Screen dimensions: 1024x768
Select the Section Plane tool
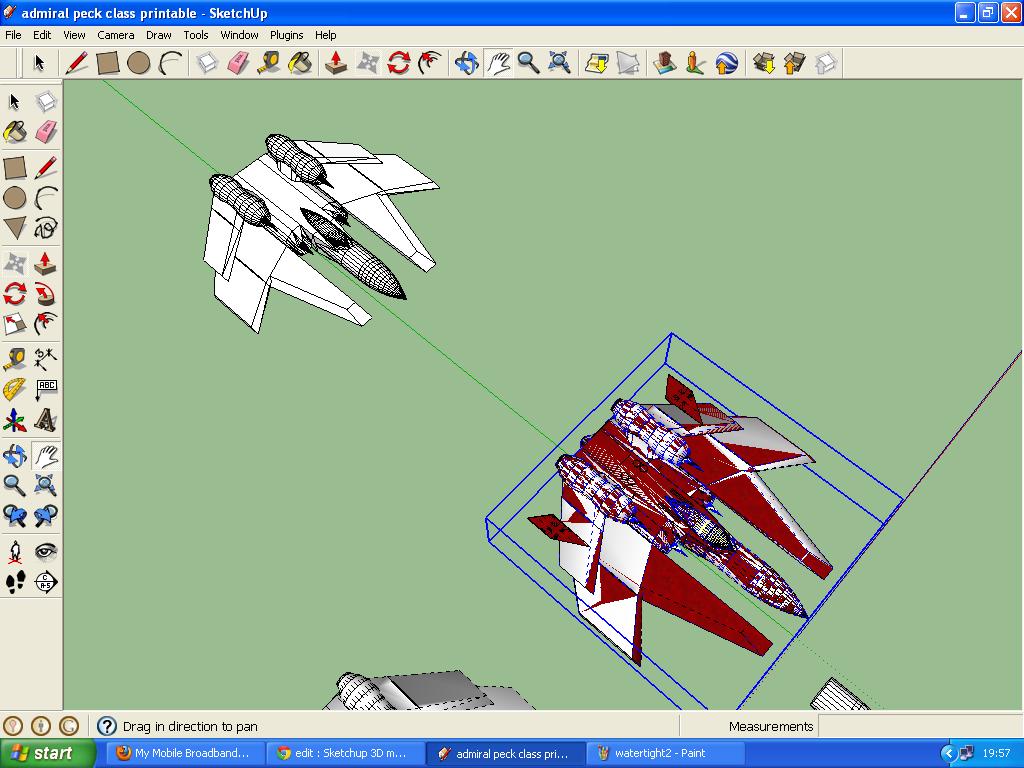point(46,582)
